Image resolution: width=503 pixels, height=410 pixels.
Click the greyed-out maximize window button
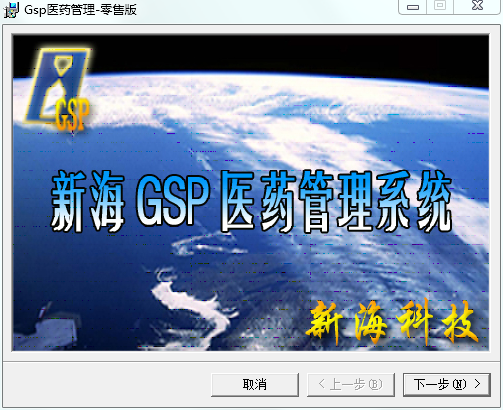click(440, 6)
